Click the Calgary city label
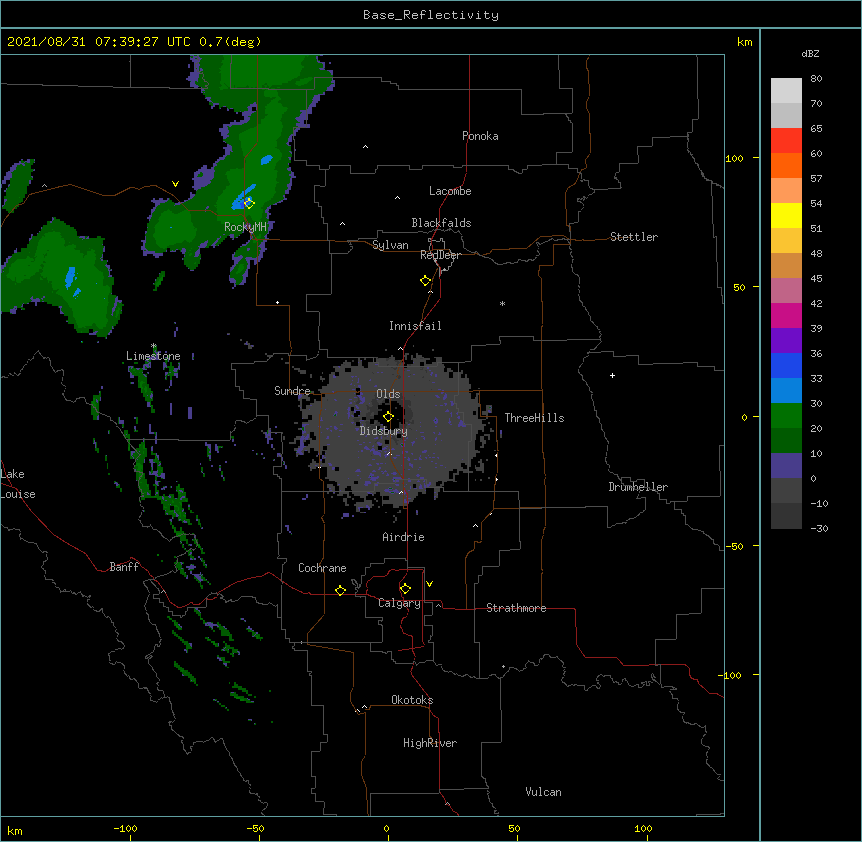The image size is (862, 842). coord(399,603)
